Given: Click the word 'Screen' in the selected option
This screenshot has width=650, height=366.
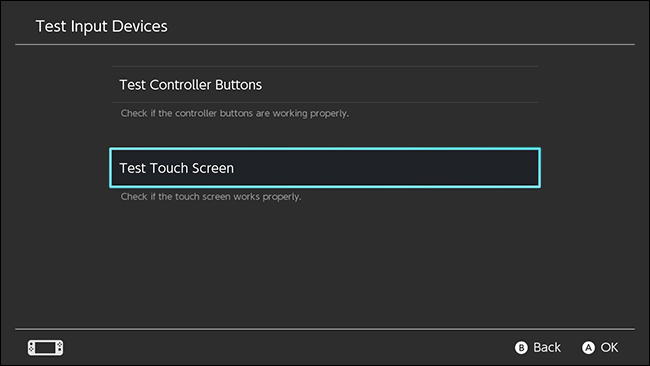Looking at the screenshot, I should point(213,168).
